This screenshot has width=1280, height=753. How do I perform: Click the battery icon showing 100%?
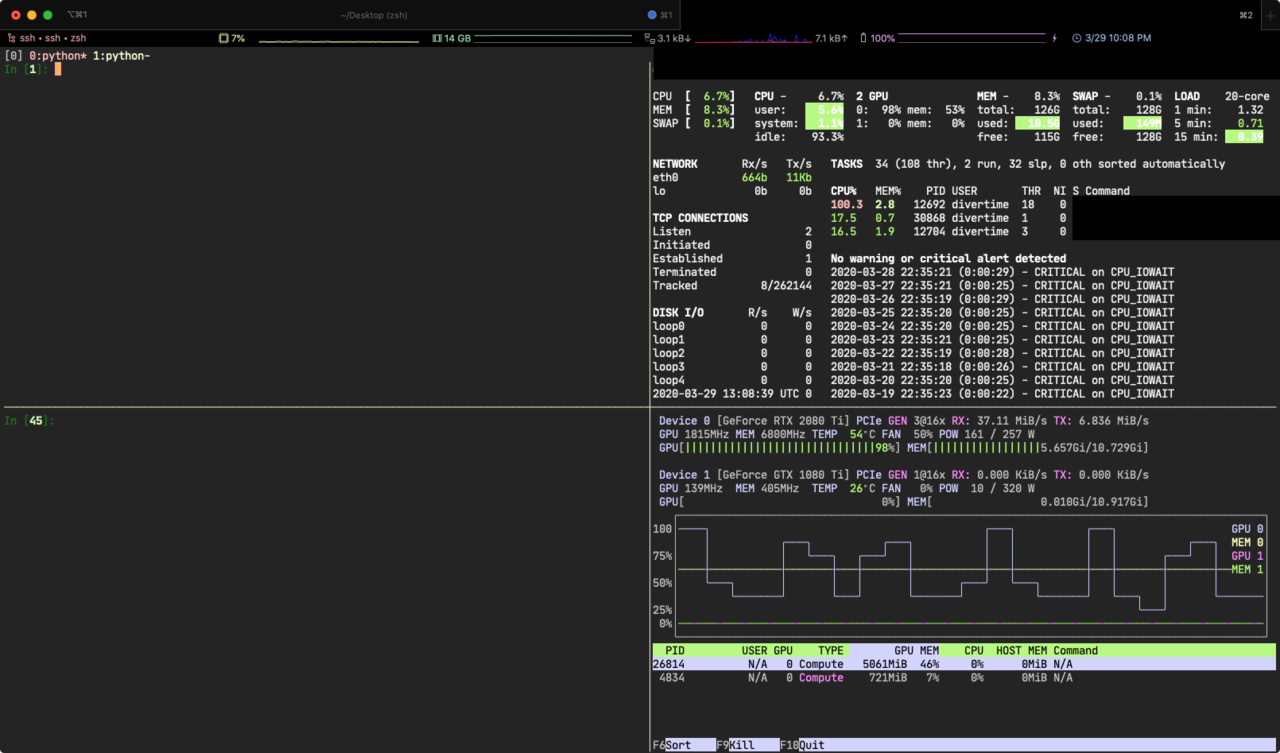pos(863,38)
